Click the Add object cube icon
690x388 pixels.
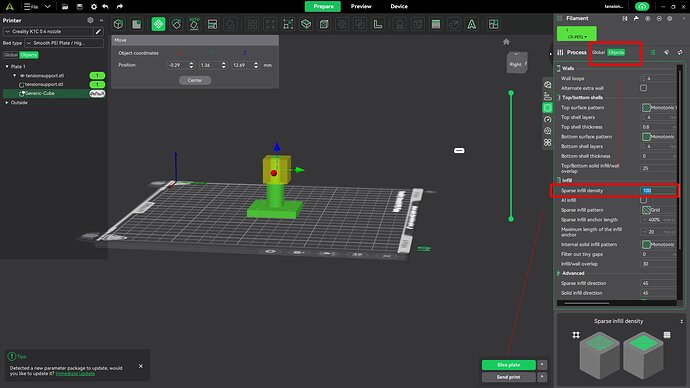coord(118,24)
